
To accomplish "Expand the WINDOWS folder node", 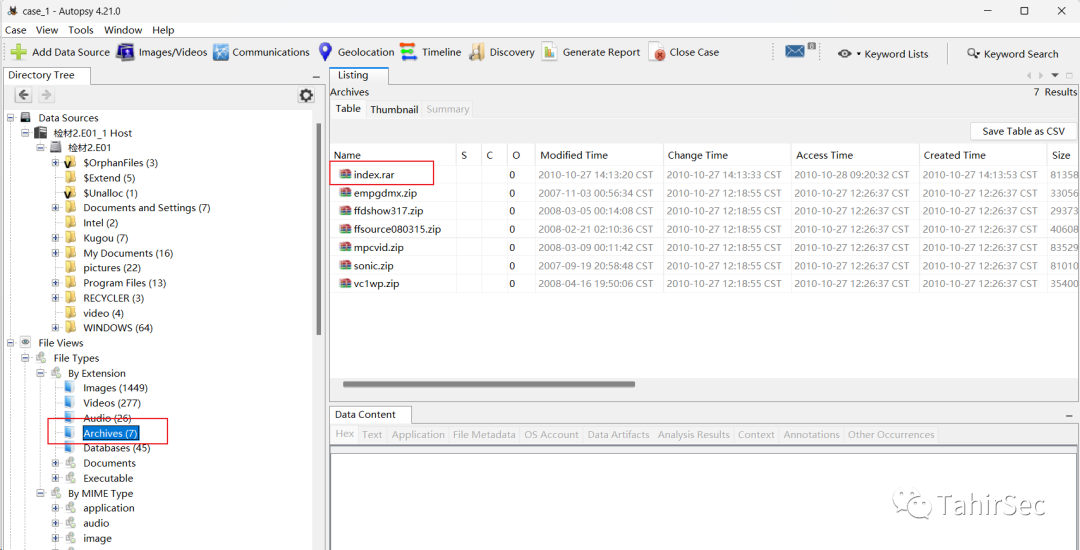I will coord(56,328).
